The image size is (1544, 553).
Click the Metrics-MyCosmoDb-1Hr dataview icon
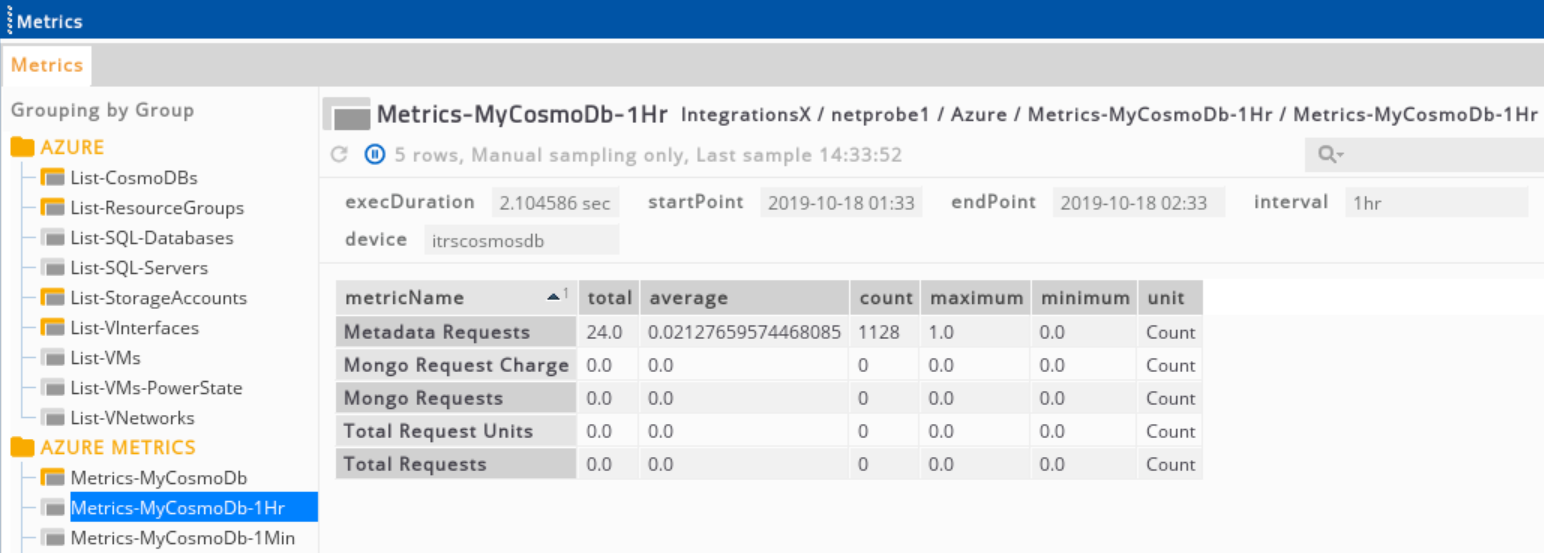pos(53,508)
